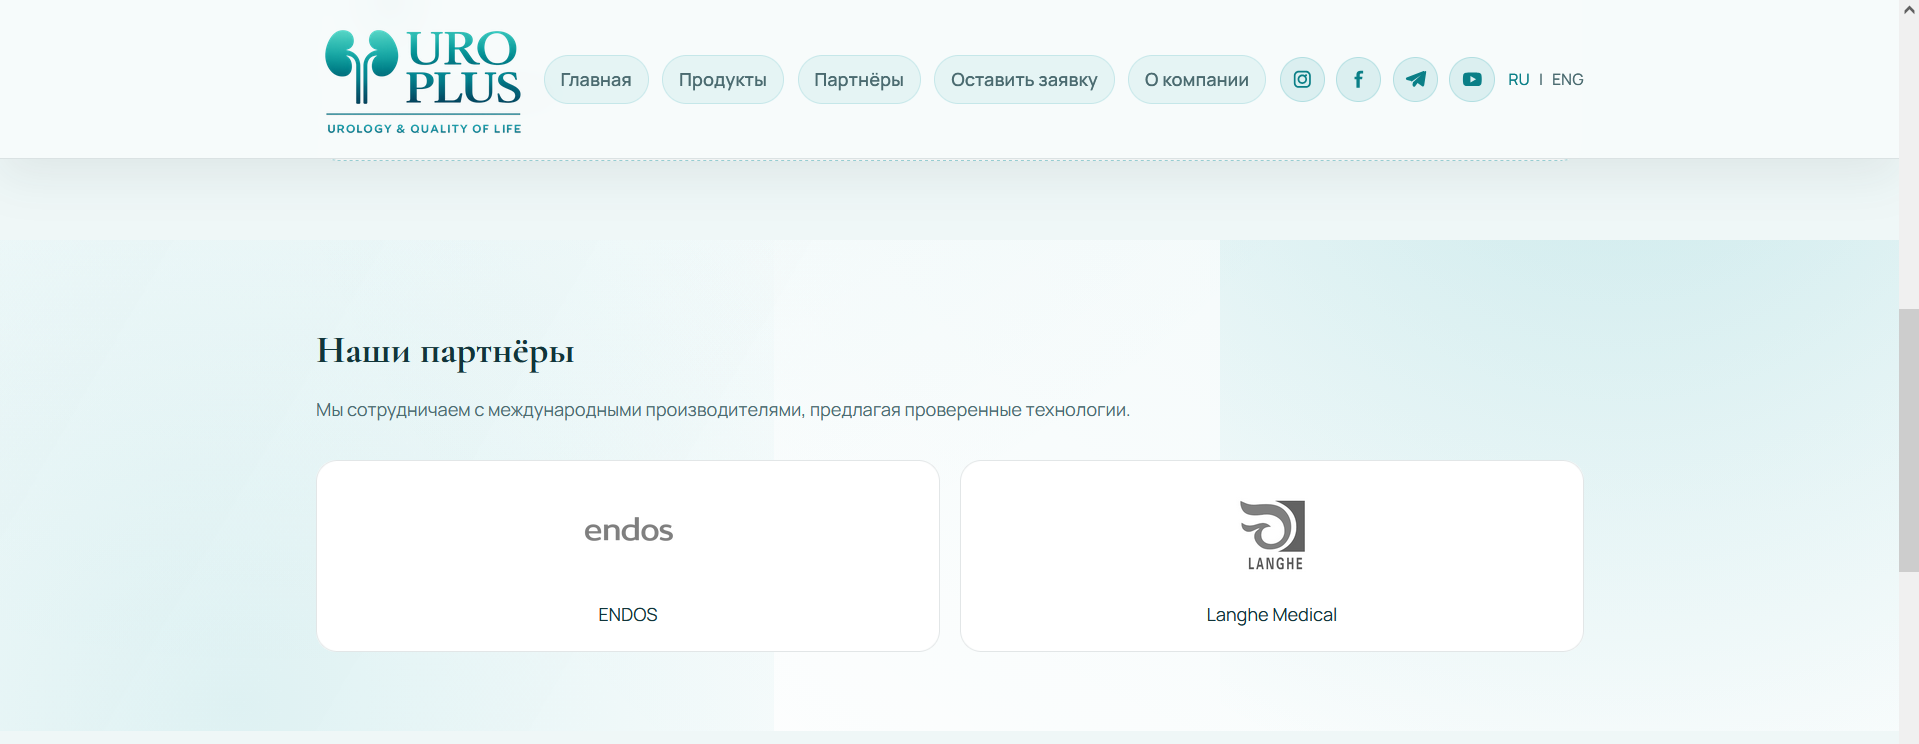Switch site language to ENG
Viewport: 1919px width, 744px height.
[x=1567, y=80]
